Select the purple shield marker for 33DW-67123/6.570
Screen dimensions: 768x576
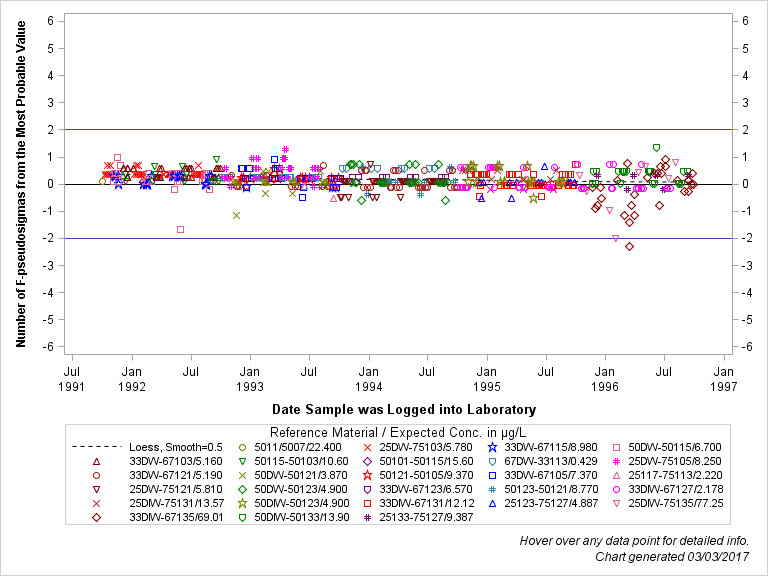pos(367,489)
